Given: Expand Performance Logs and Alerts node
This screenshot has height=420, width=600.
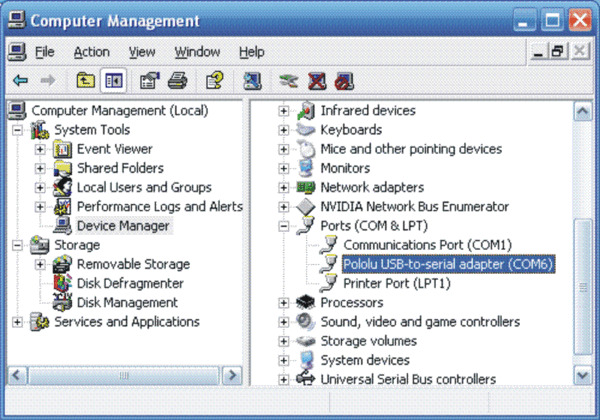Looking at the screenshot, I should pyautogui.click(x=40, y=207).
